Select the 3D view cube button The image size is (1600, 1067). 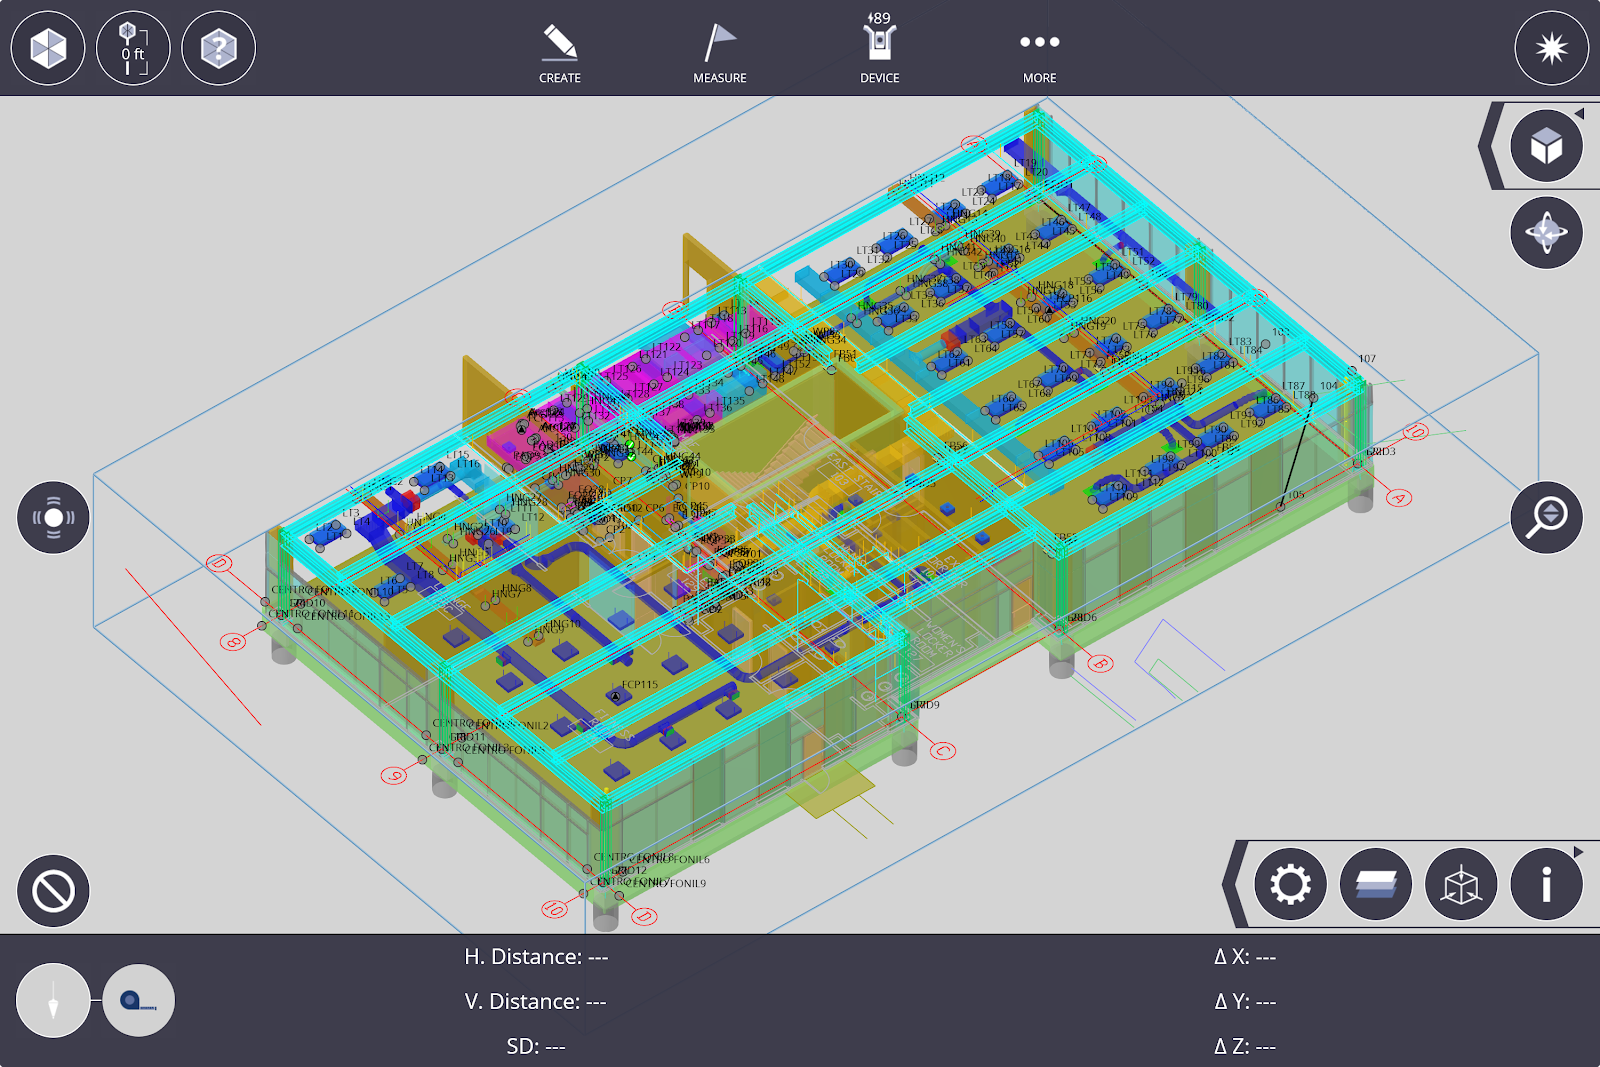coord(1546,146)
